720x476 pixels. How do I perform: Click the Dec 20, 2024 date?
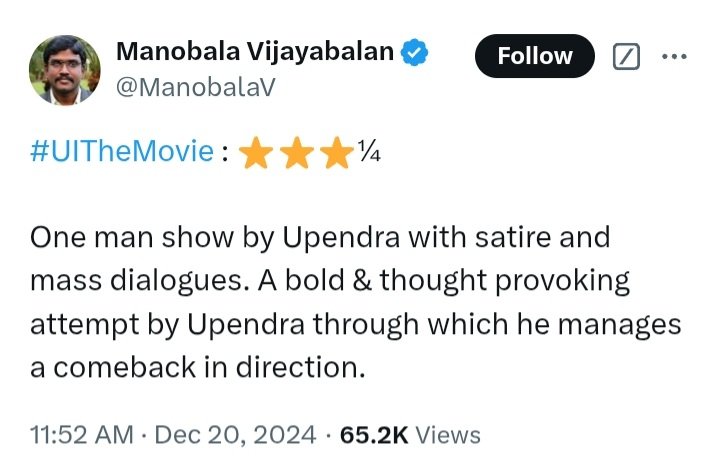[235, 435]
